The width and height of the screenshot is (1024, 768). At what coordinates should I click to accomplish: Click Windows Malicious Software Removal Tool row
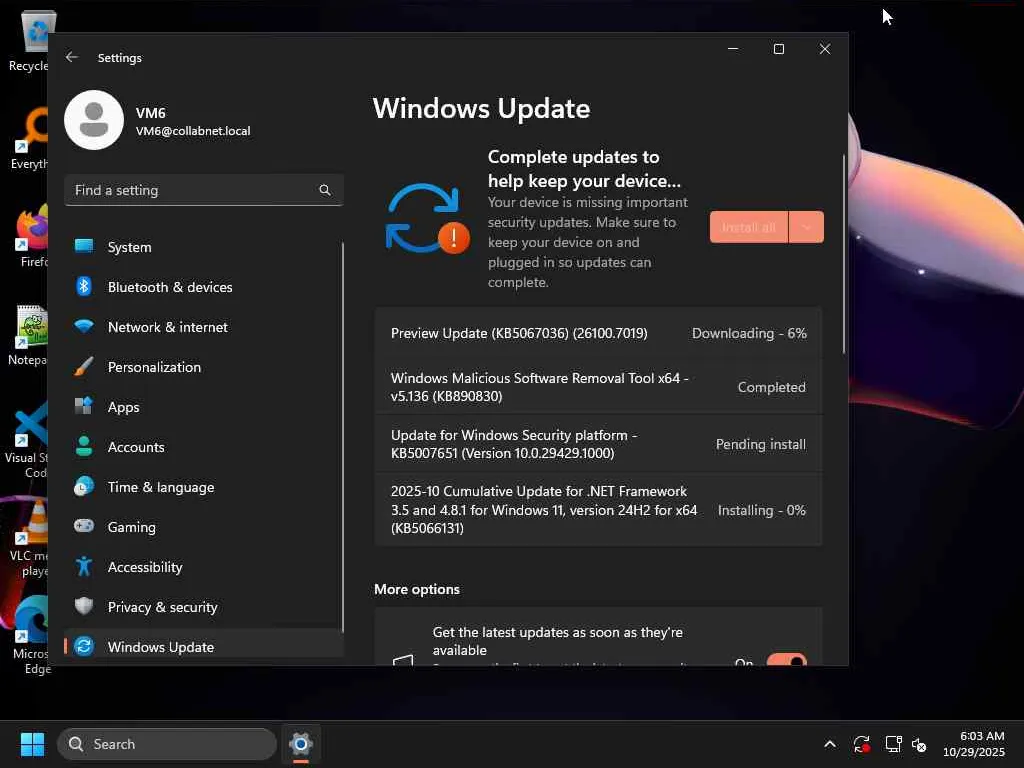click(598, 387)
